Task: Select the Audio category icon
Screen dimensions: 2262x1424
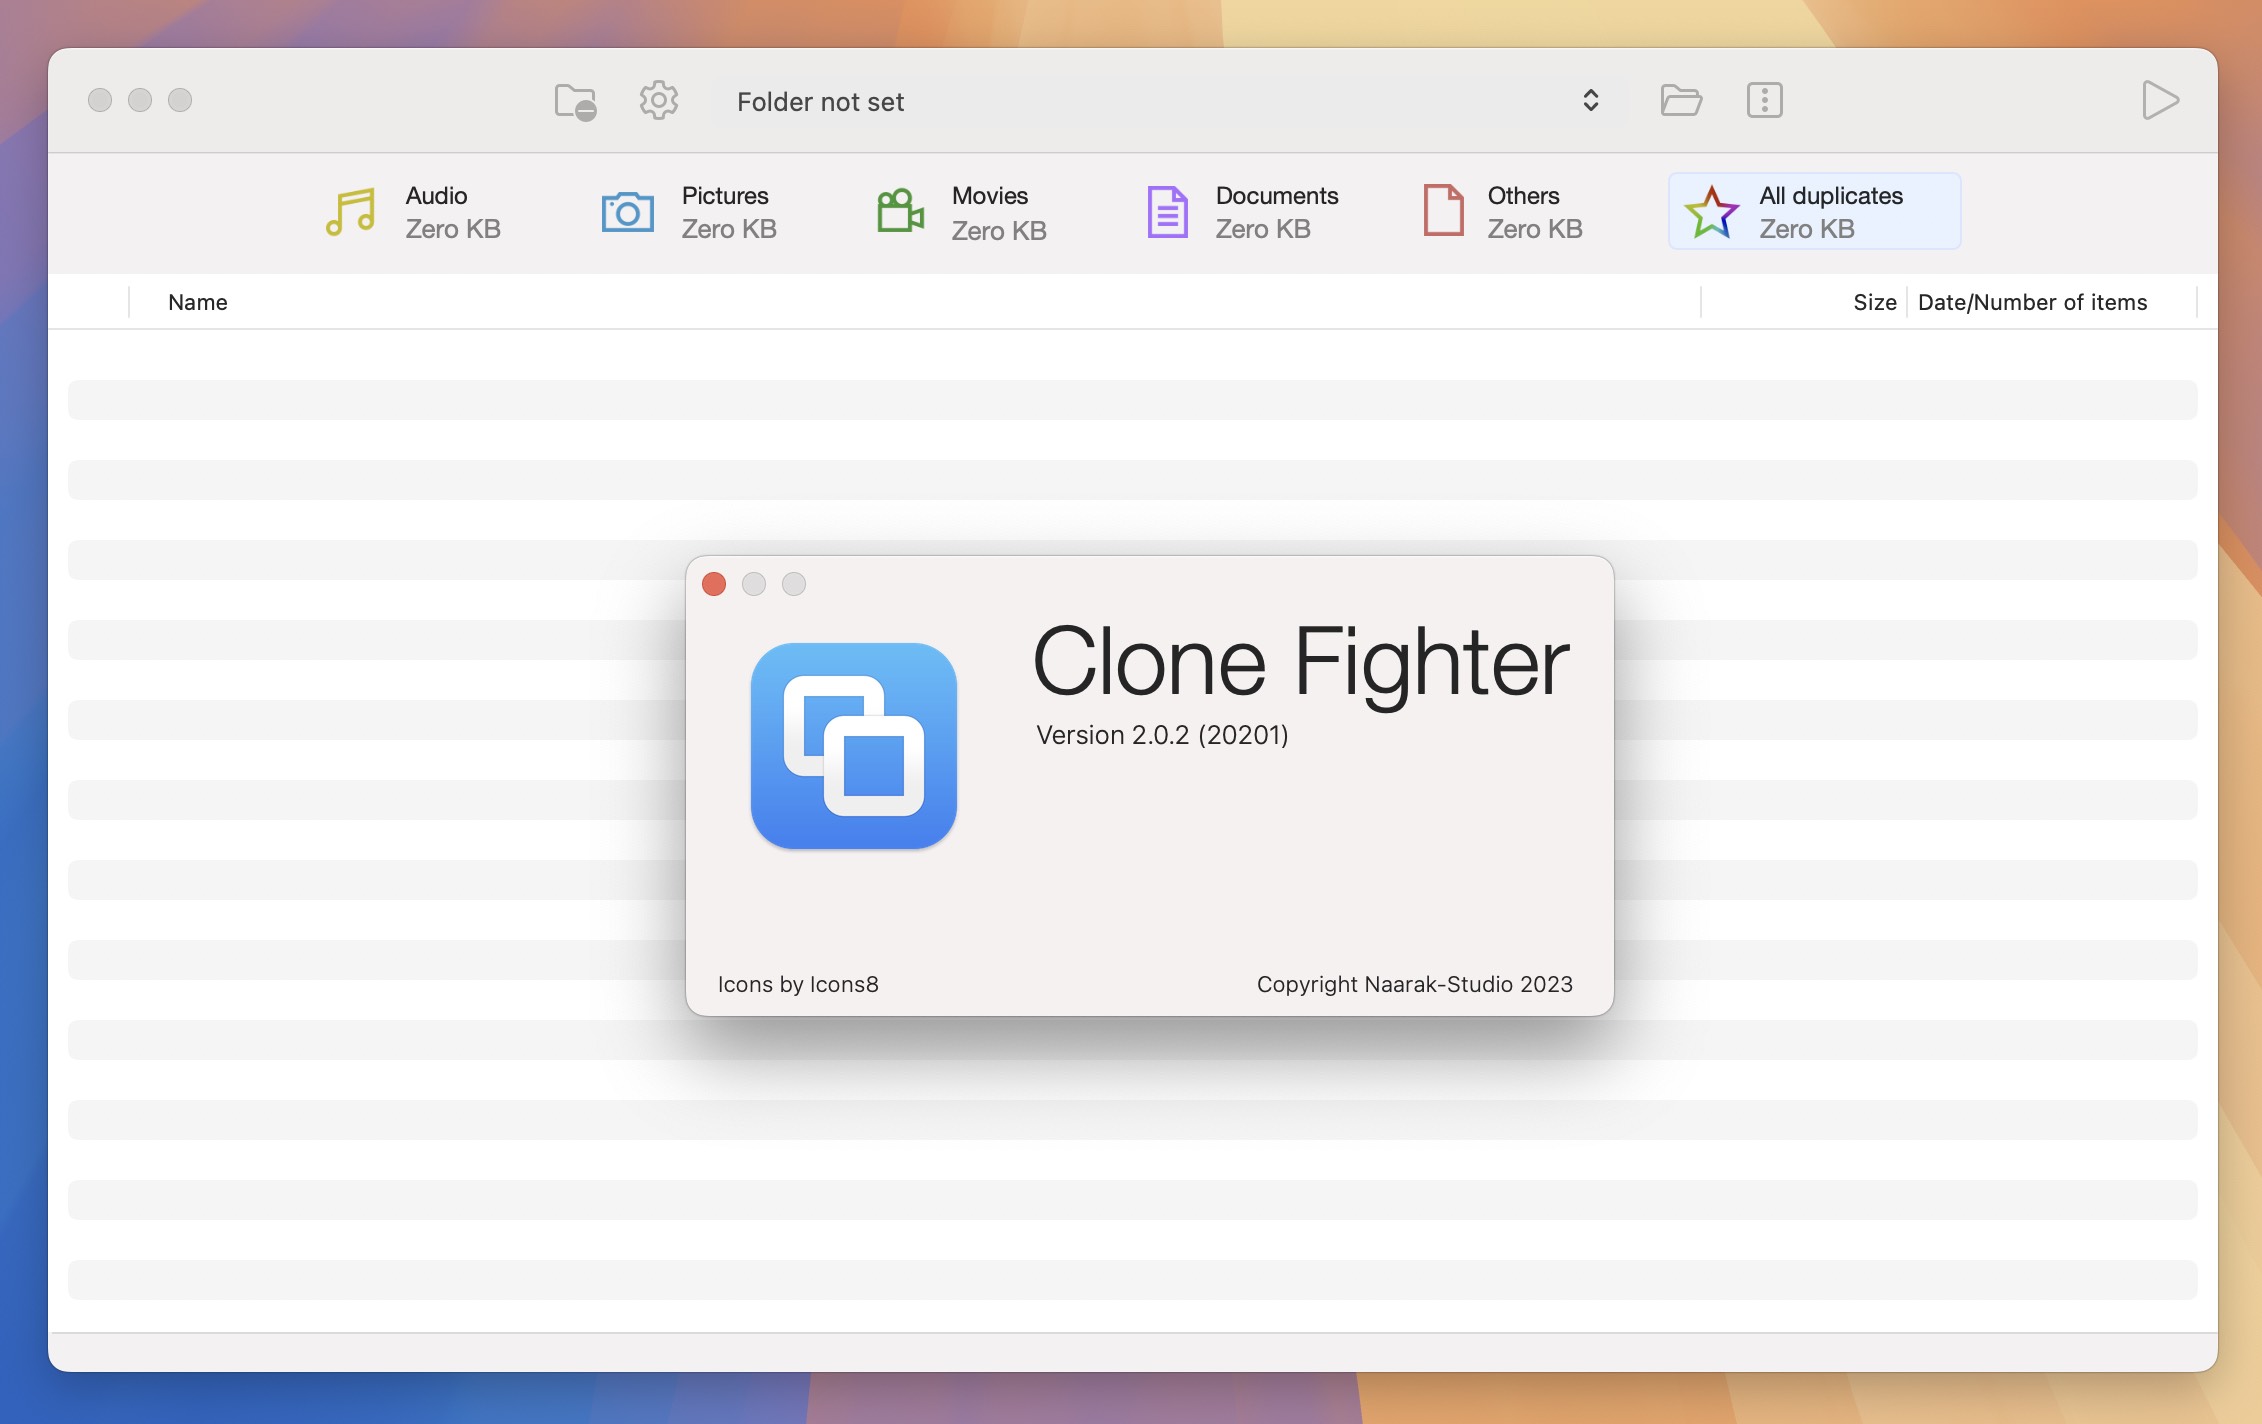Action: coord(349,210)
